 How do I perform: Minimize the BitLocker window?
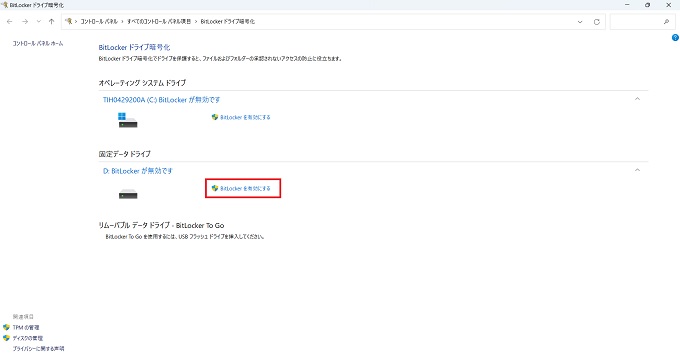(x=627, y=5)
